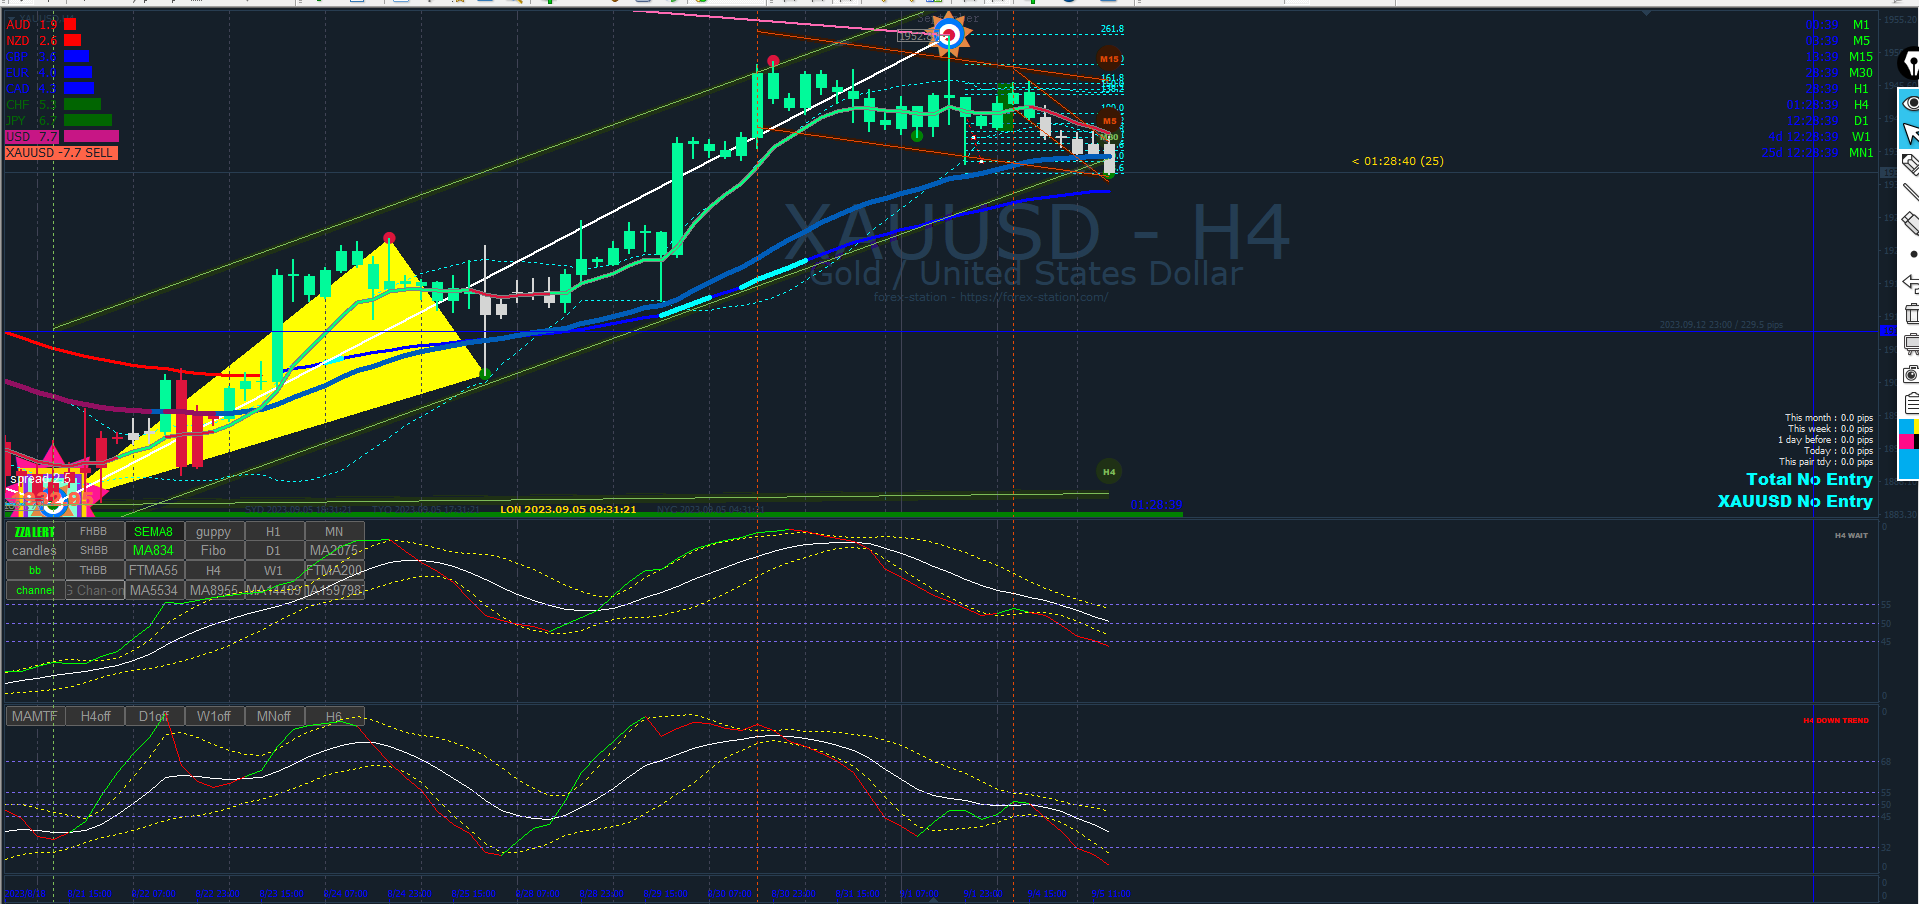This screenshot has width=1919, height=904.
Task: Click the guppy button
Action: pos(214,532)
